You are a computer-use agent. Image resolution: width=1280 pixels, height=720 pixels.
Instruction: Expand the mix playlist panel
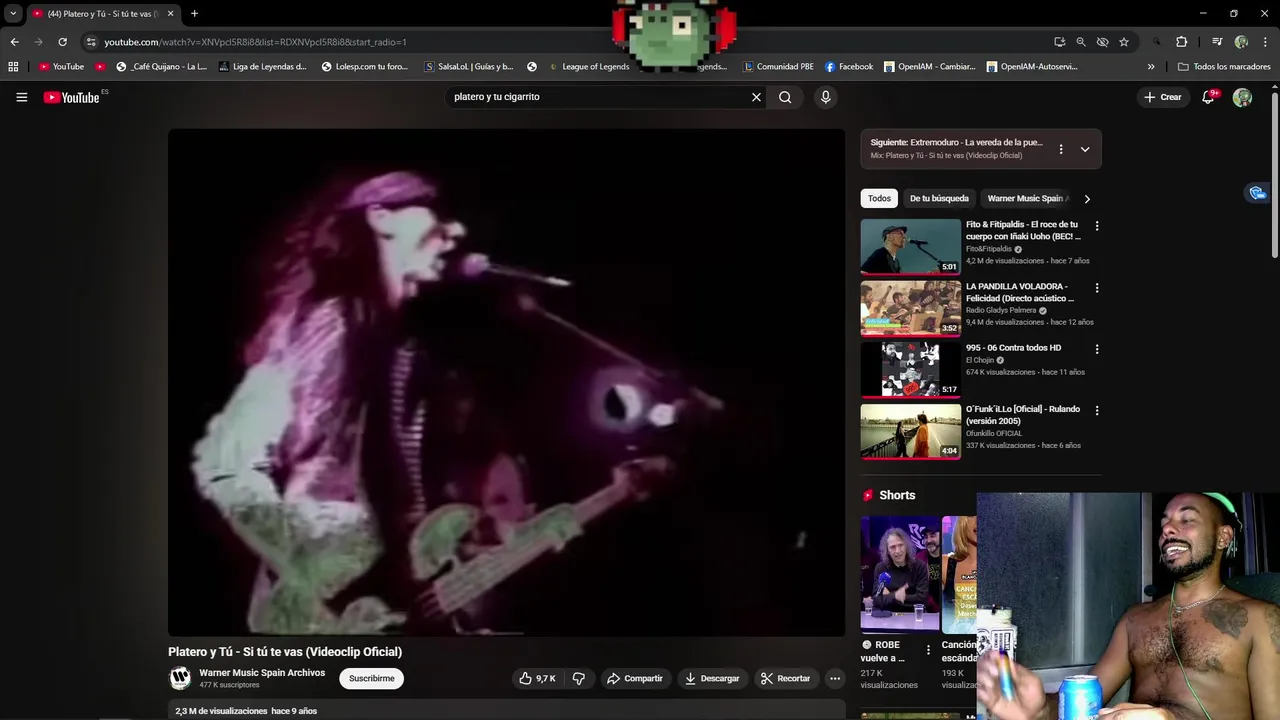pyautogui.click(x=1085, y=149)
